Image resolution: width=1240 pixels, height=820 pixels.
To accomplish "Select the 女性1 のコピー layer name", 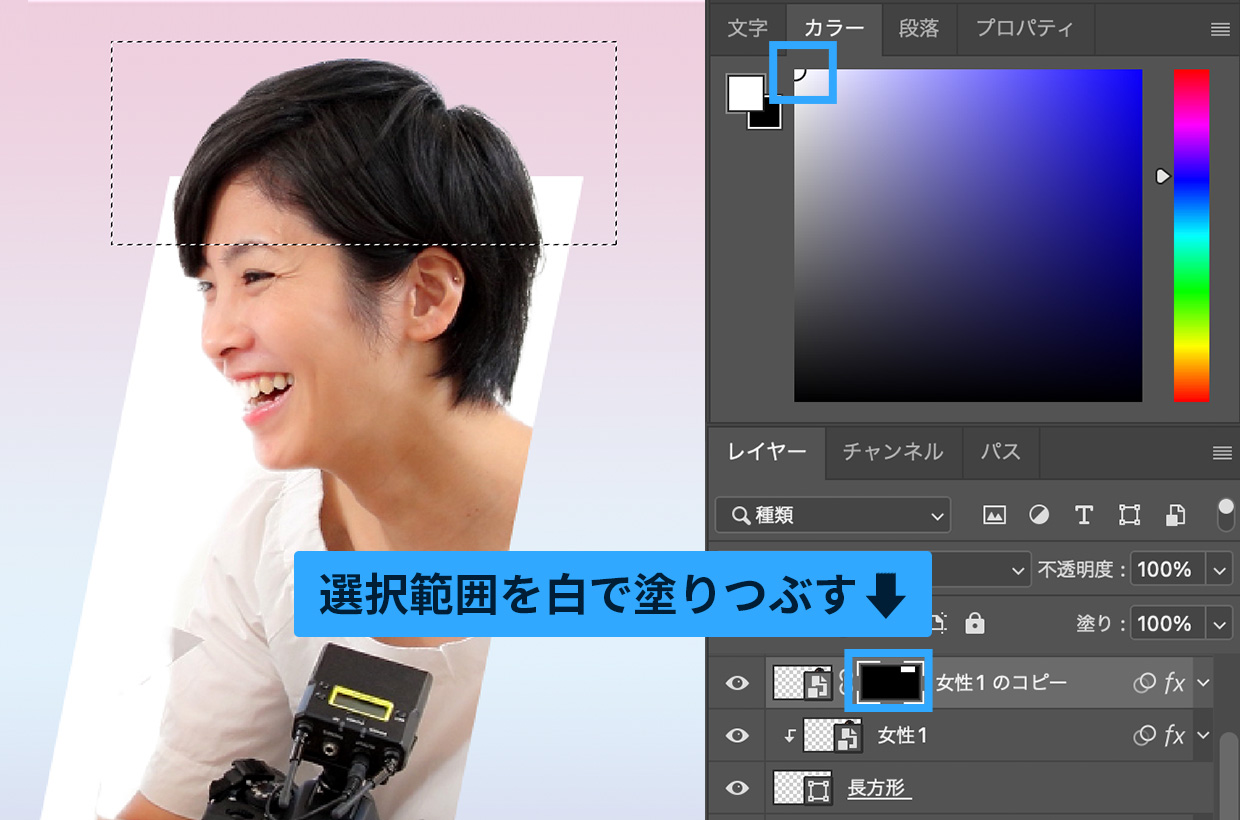I will coord(1001,683).
